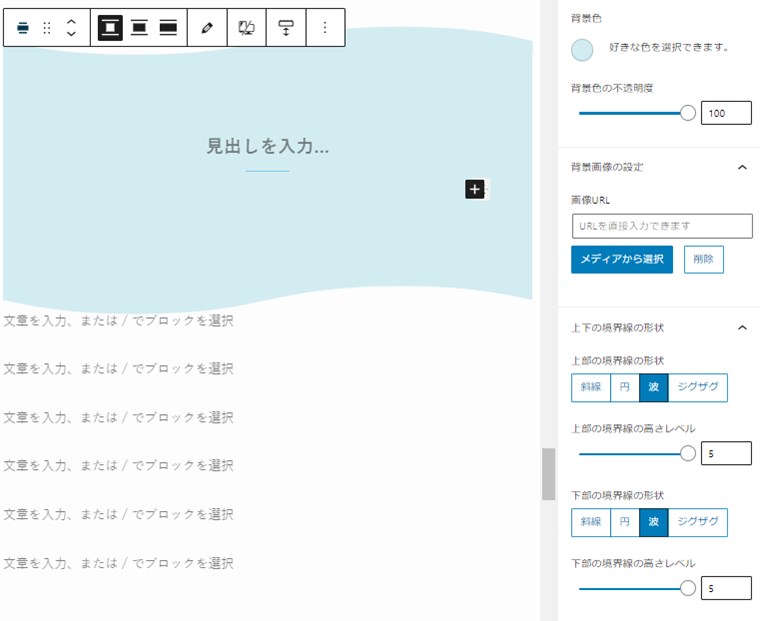Click the pencil edit icon in toolbar

tap(207, 28)
